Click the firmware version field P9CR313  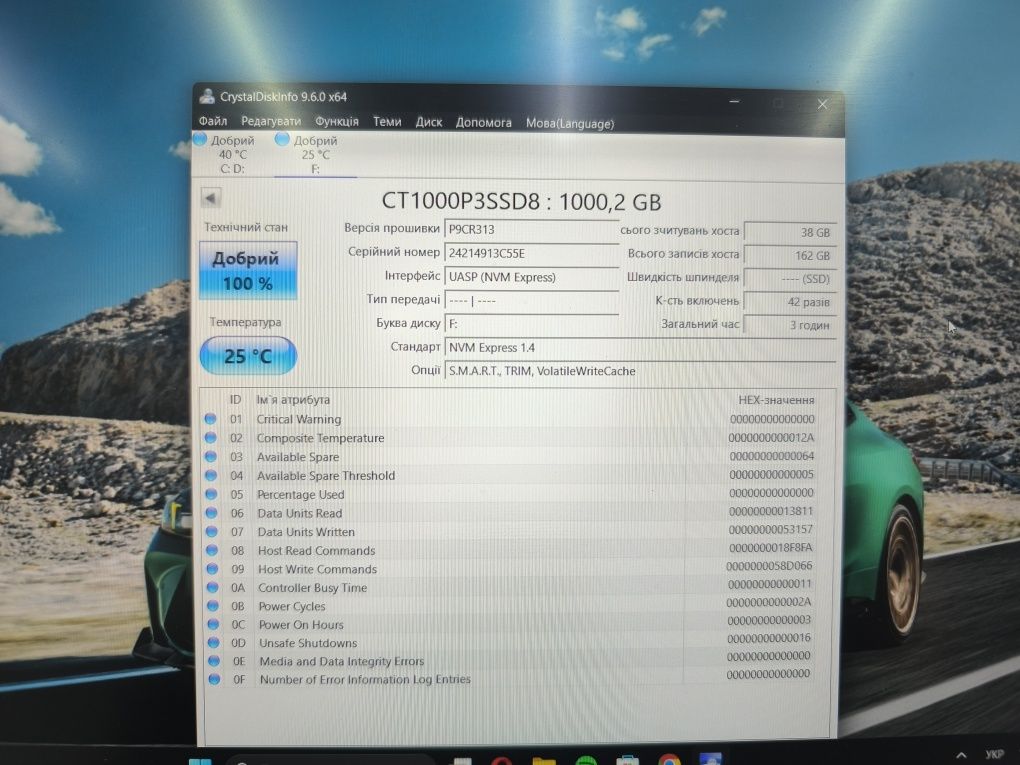pyautogui.click(x=531, y=230)
